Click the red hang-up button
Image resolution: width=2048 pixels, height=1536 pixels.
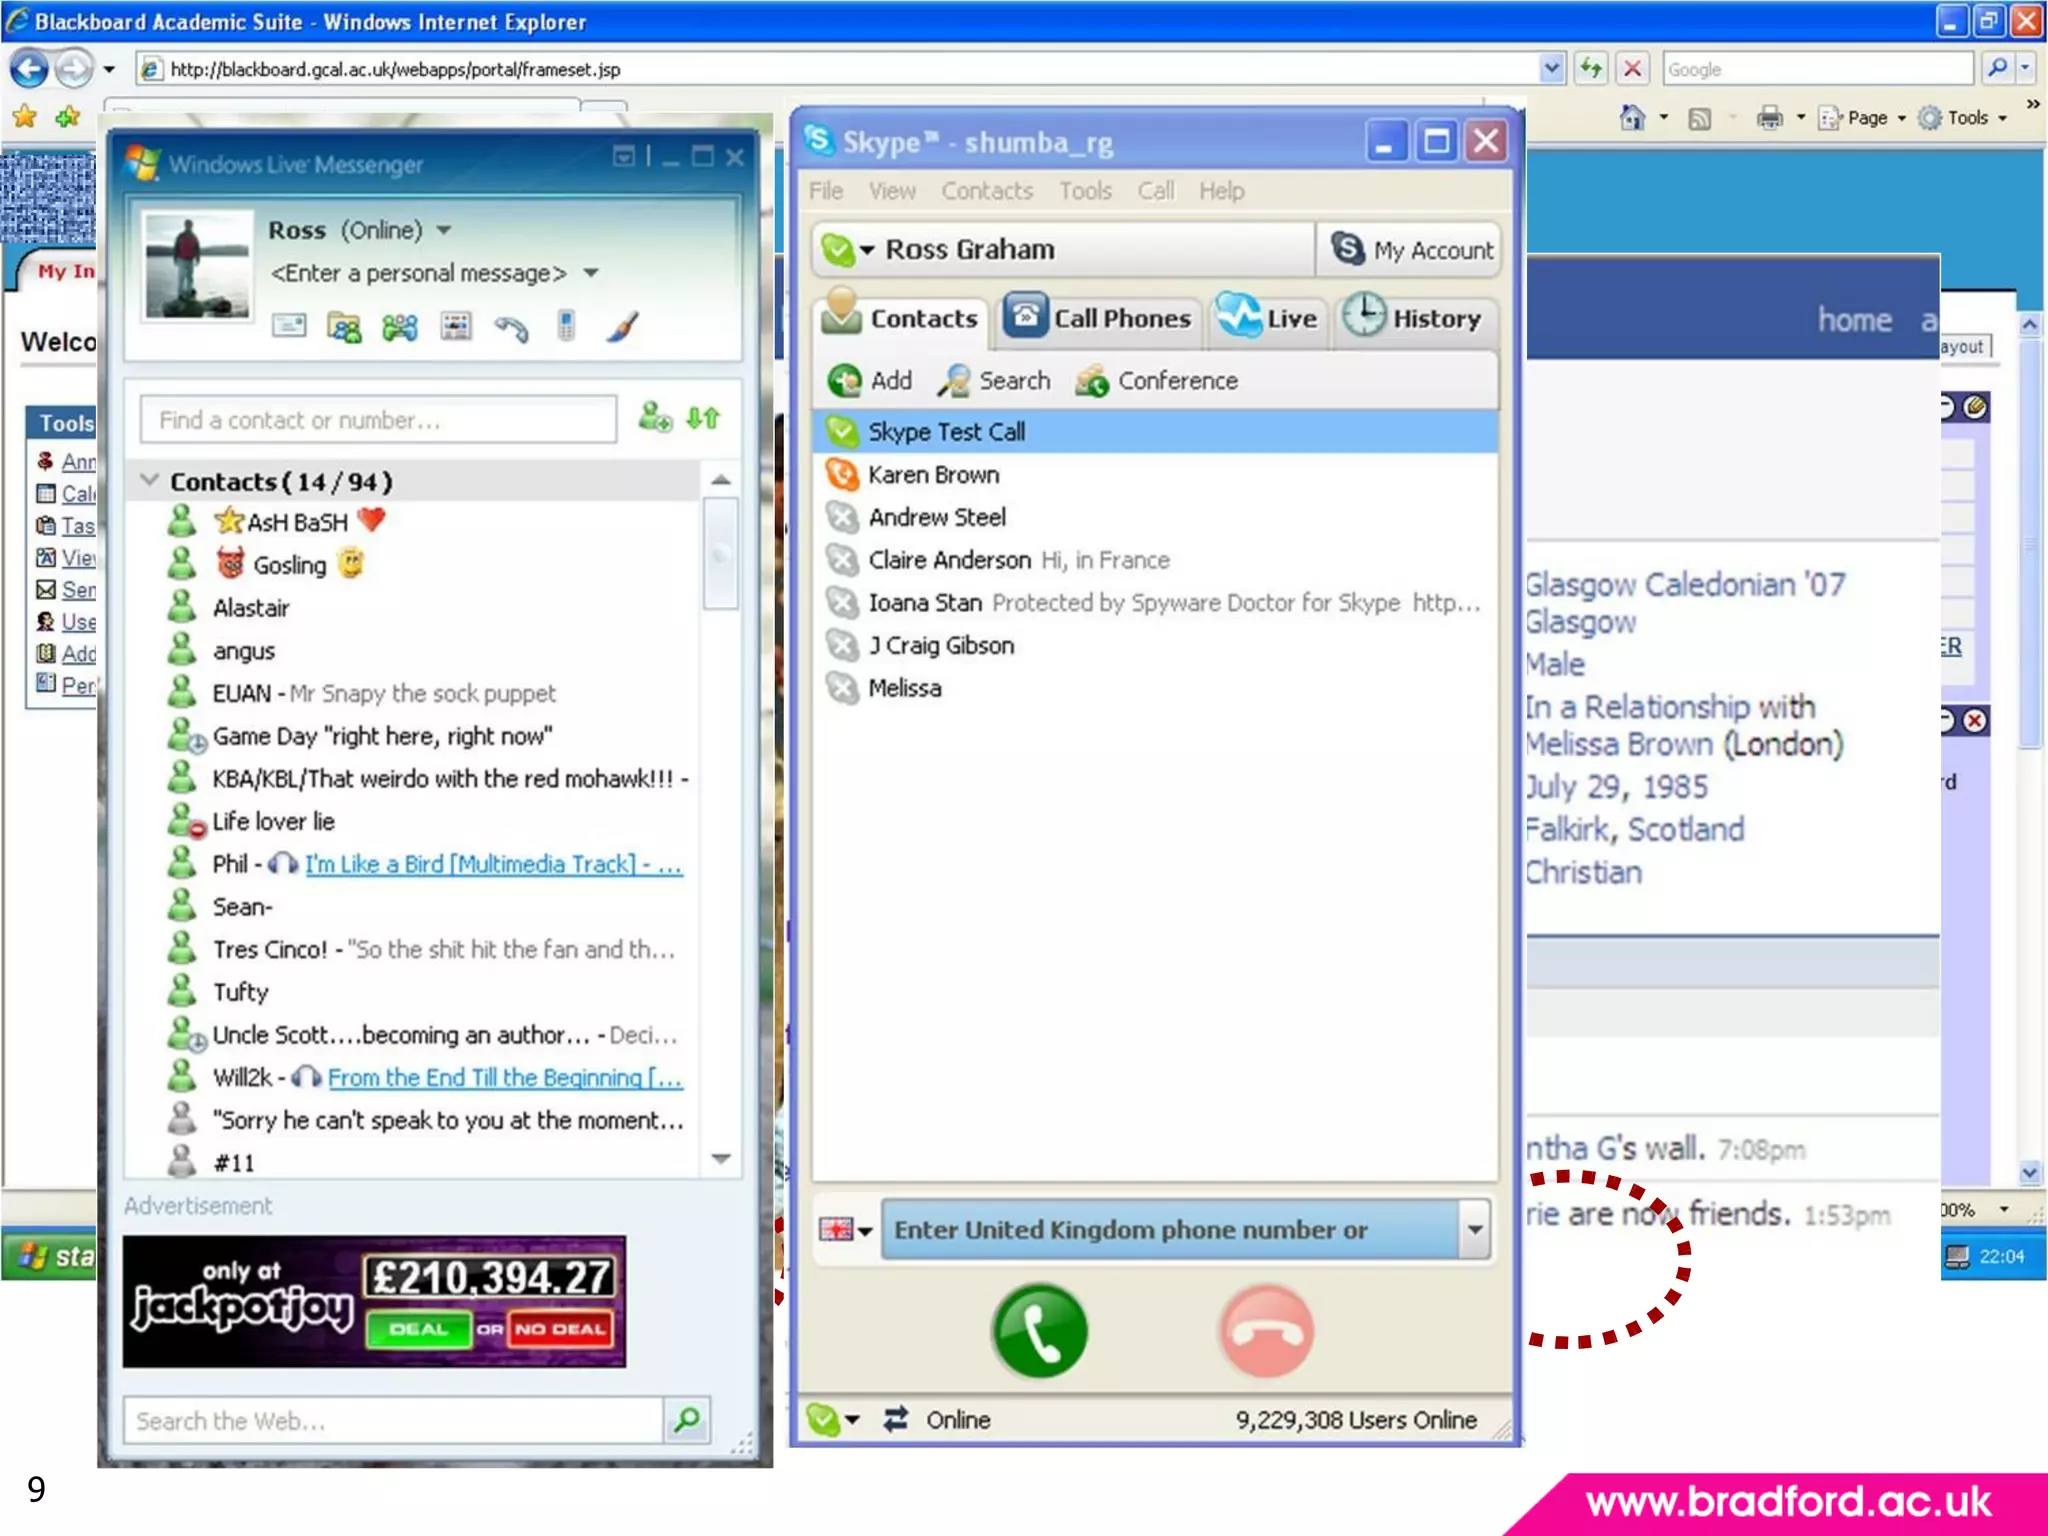click(x=1266, y=1331)
